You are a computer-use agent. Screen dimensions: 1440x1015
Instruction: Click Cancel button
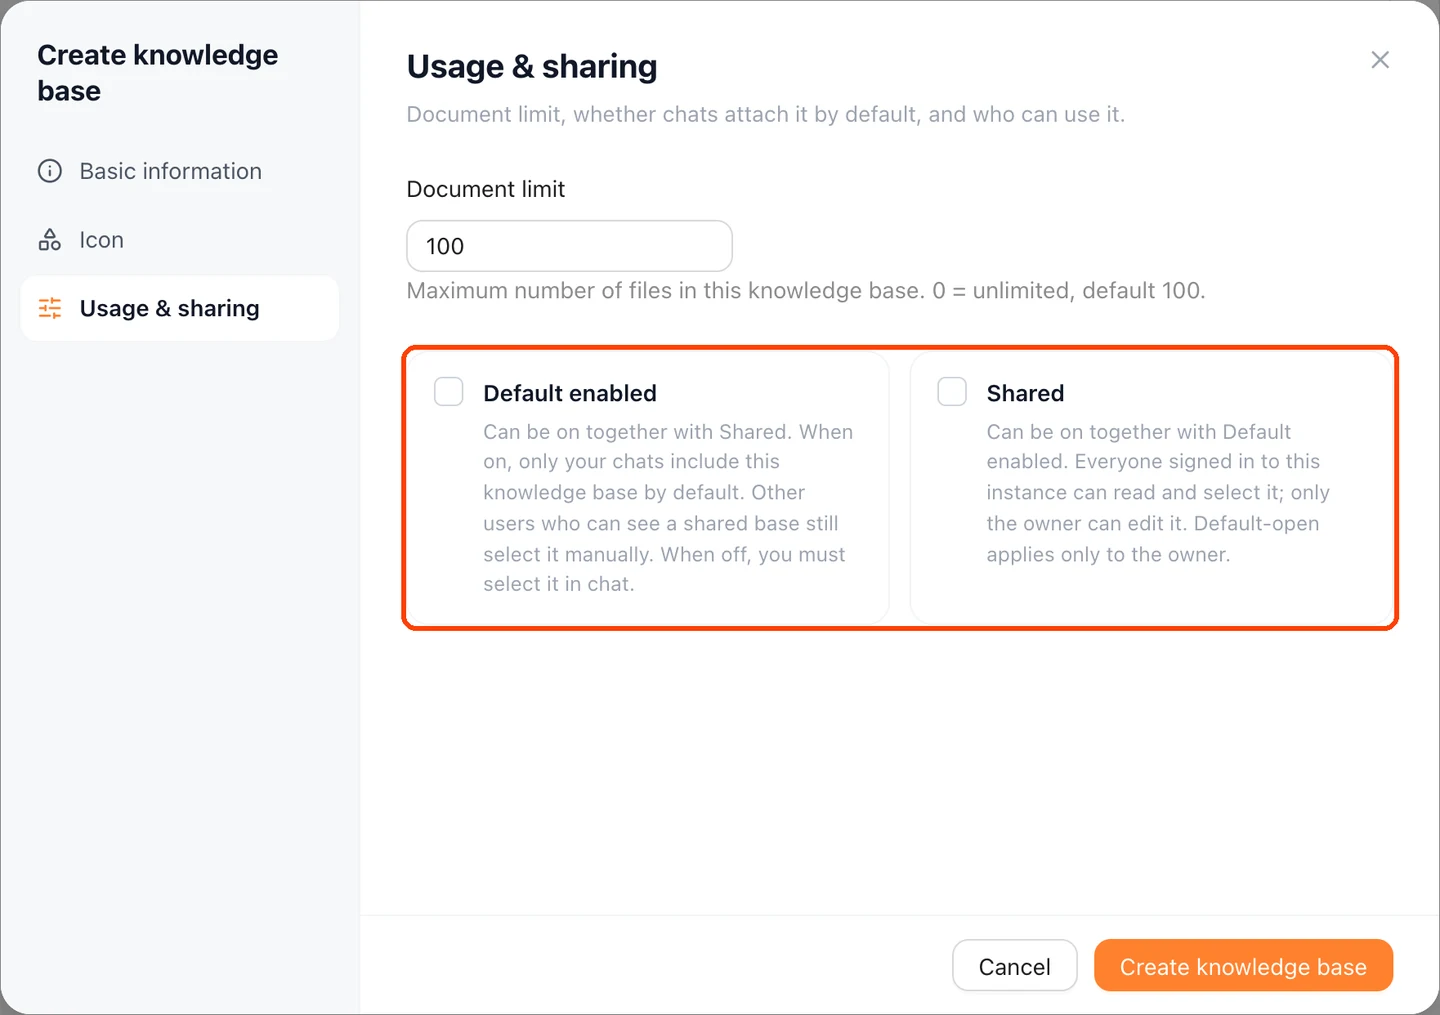1014,966
